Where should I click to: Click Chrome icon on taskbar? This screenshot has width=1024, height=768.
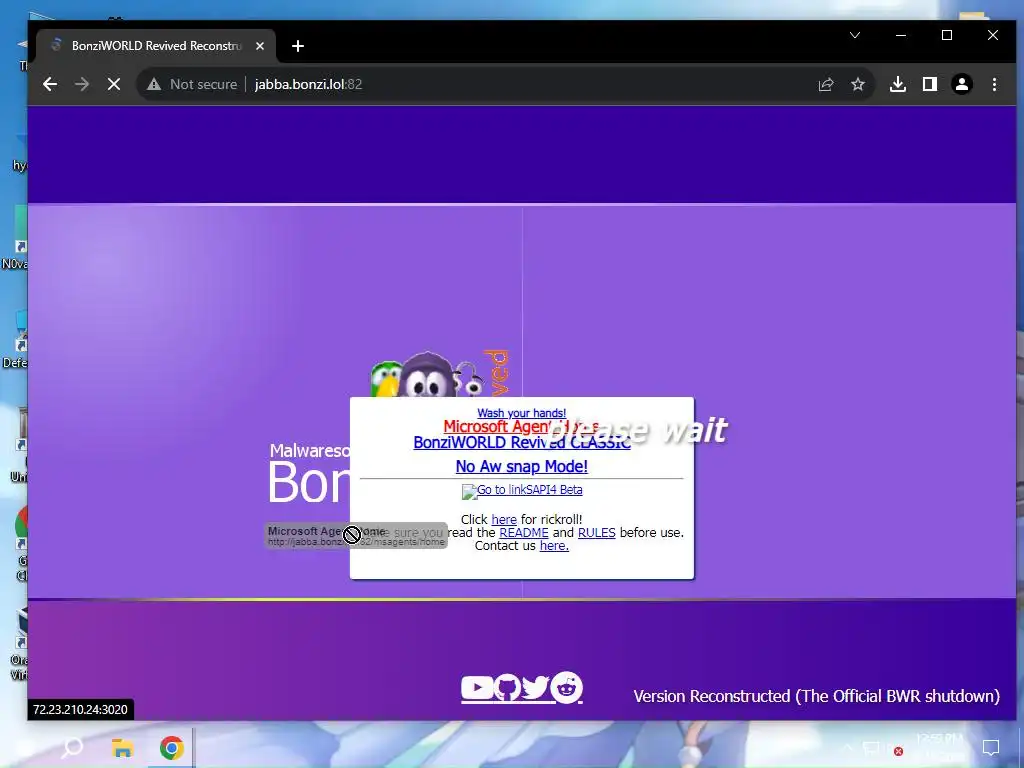pos(171,748)
